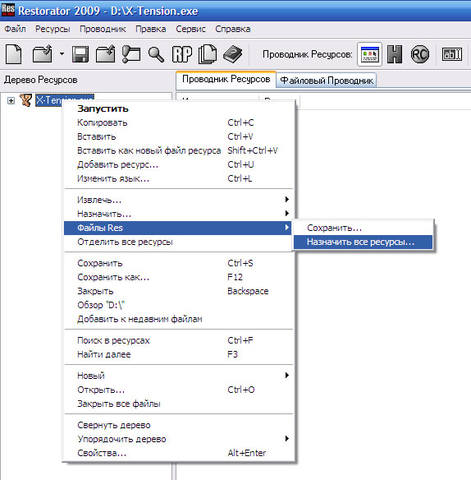Screen dimensions: 471x480
Task: Choose Отделить все ресурсы
Action: coord(179,242)
